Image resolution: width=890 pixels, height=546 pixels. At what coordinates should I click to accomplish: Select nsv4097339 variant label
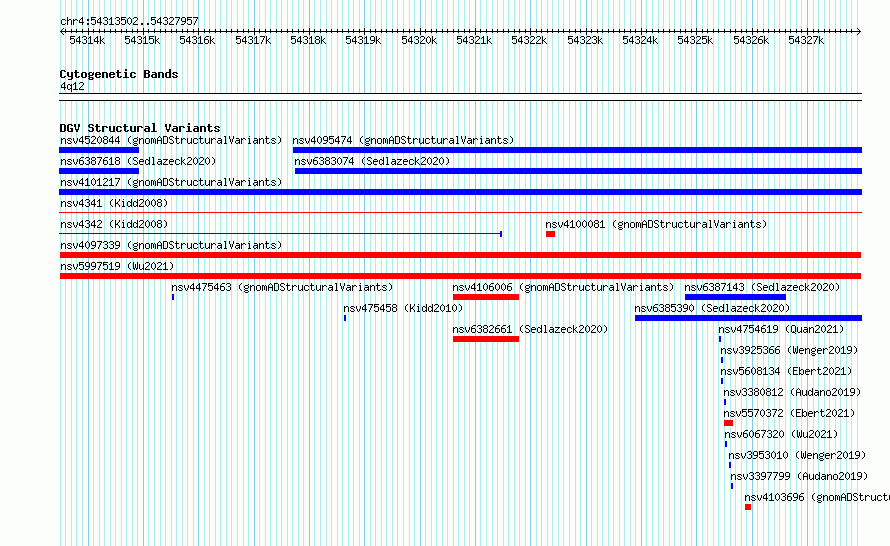(171, 245)
